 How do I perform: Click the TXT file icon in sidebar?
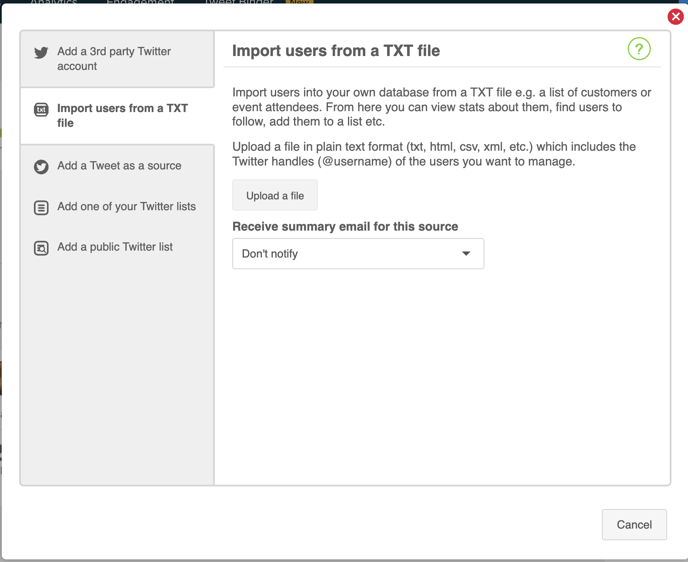coord(41,110)
